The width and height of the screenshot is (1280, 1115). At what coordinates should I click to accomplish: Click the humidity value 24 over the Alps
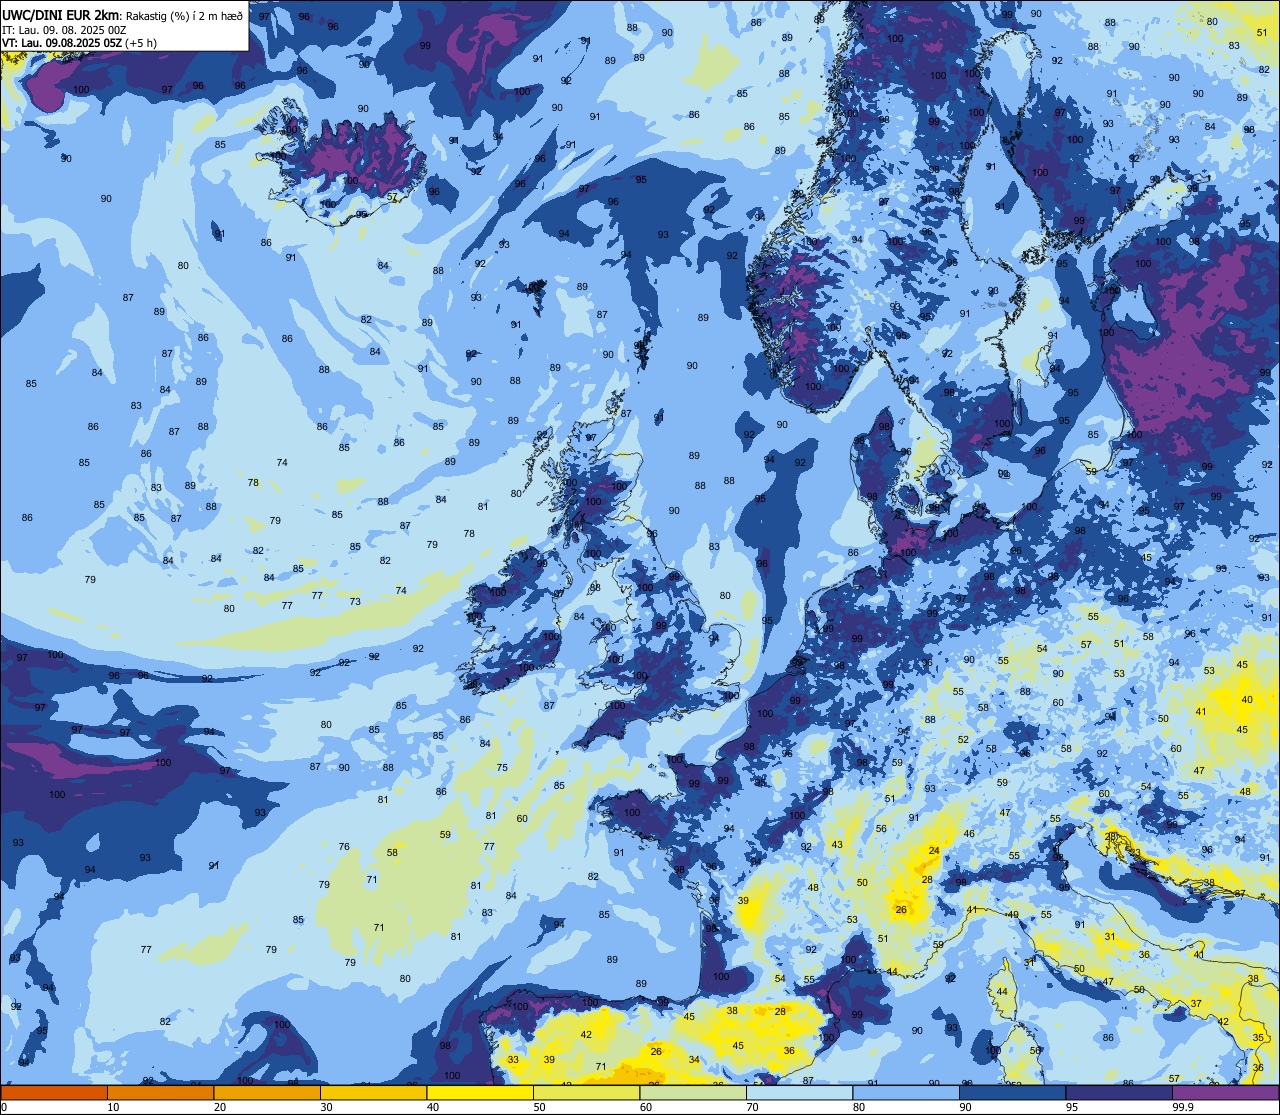click(933, 851)
